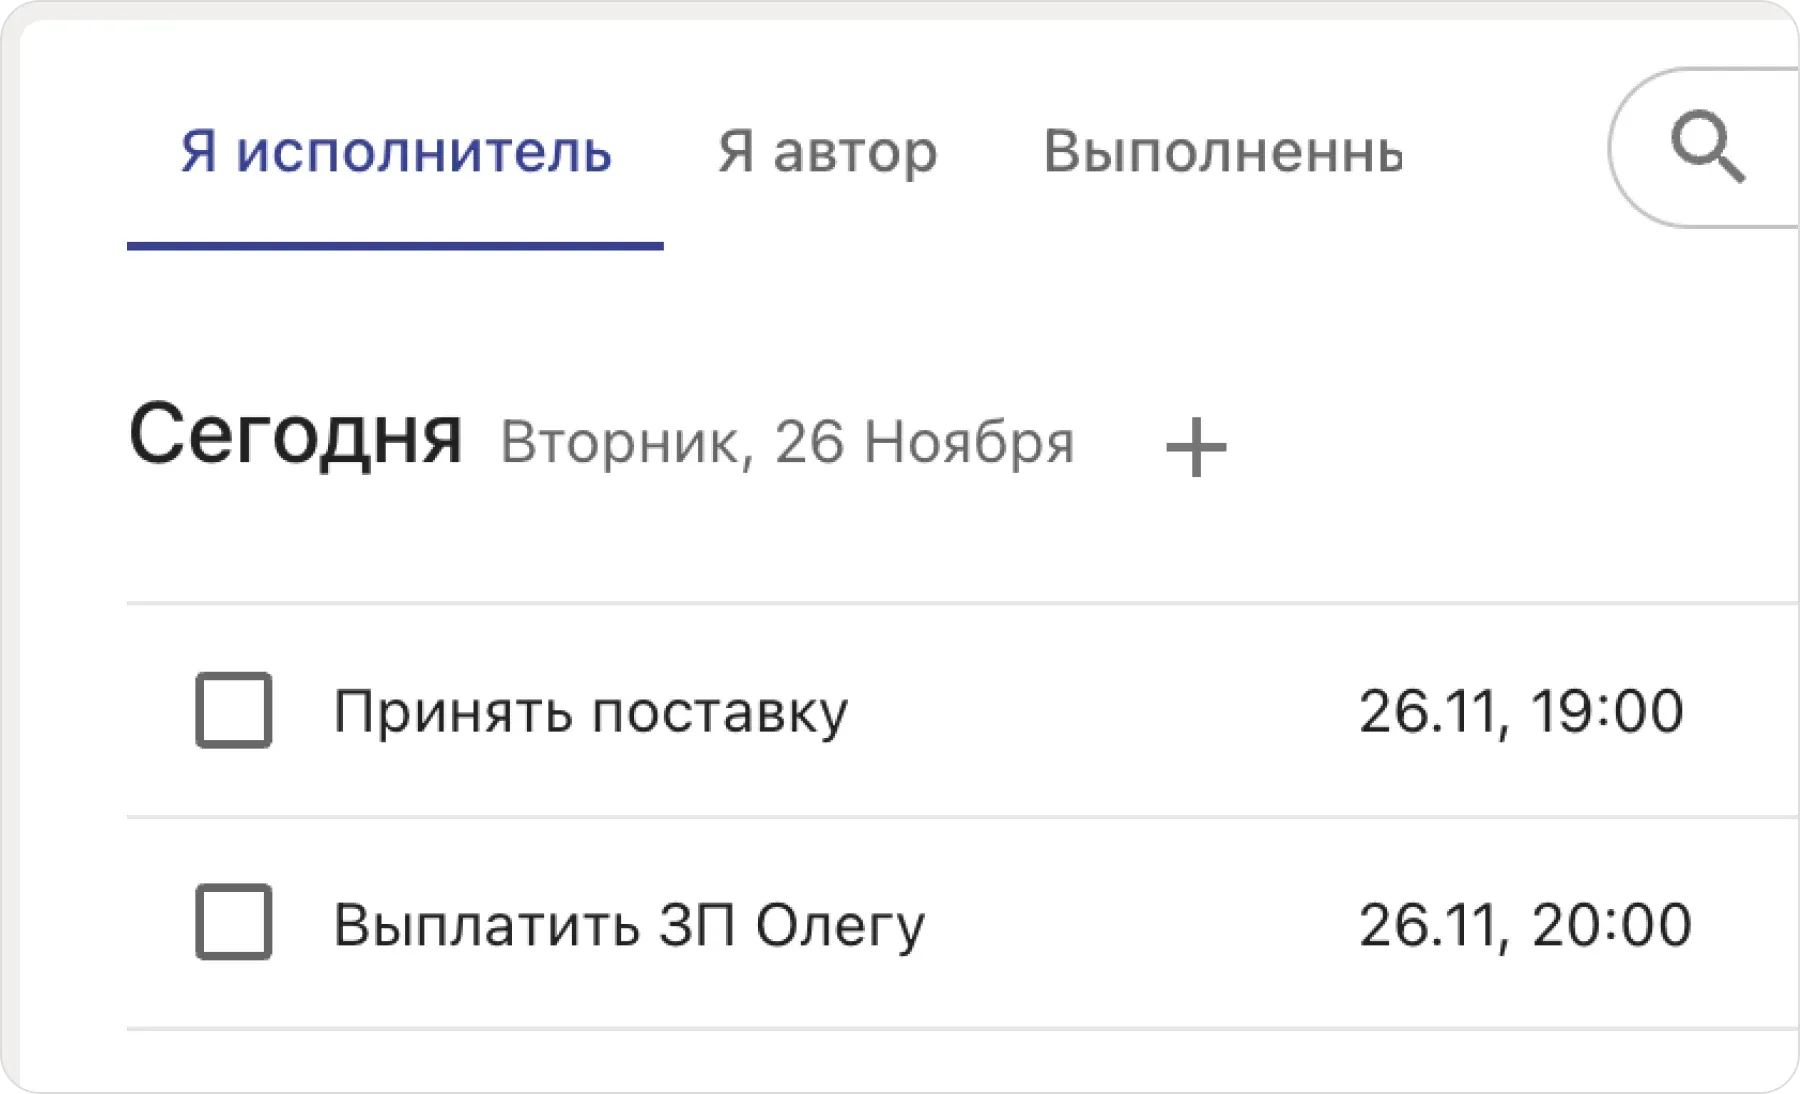Image resolution: width=1800 pixels, height=1094 pixels.
Task: Switch to the Я автор tab
Action: (x=826, y=152)
